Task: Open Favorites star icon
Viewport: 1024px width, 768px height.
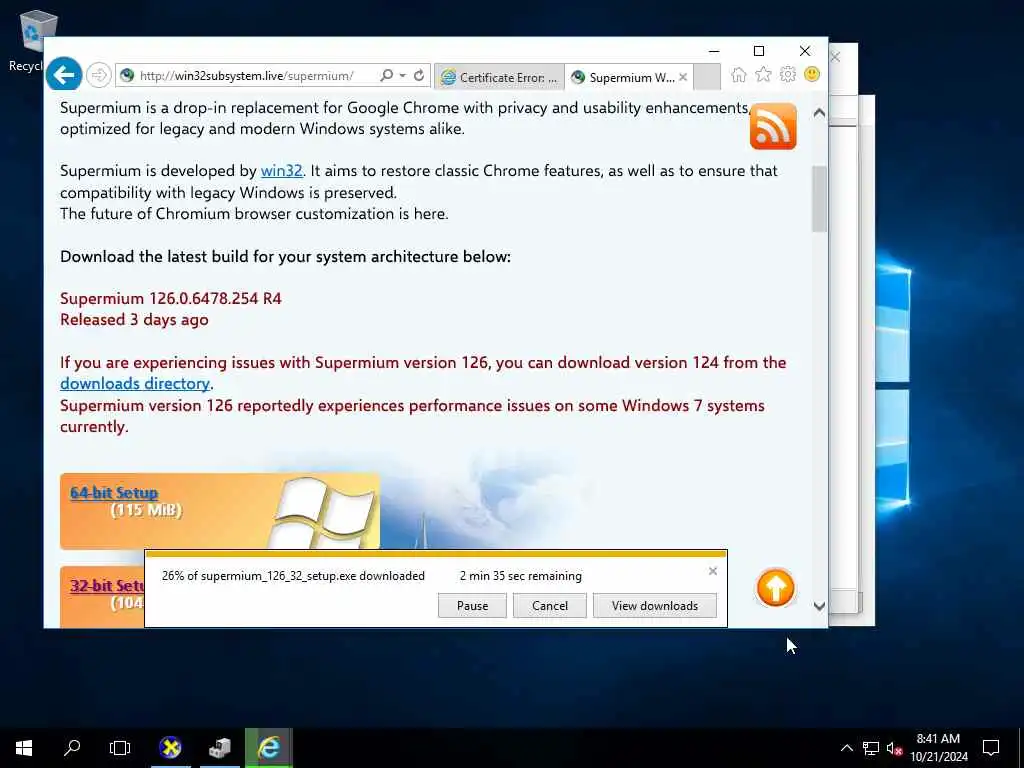Action: 763,74
